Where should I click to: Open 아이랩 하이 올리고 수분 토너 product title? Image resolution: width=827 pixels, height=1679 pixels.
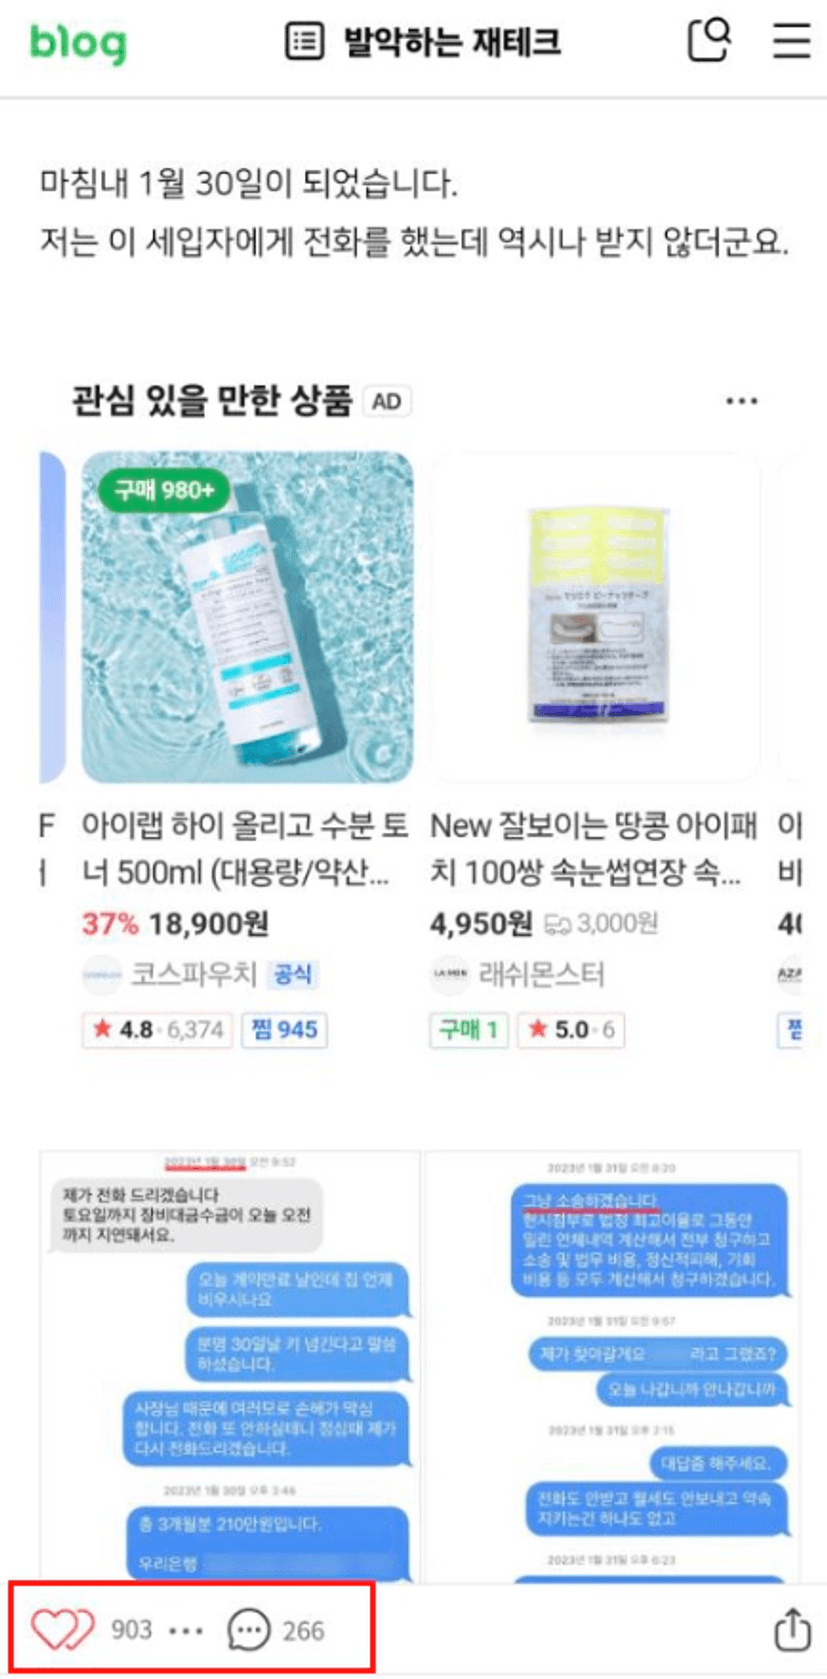[245, 849]
